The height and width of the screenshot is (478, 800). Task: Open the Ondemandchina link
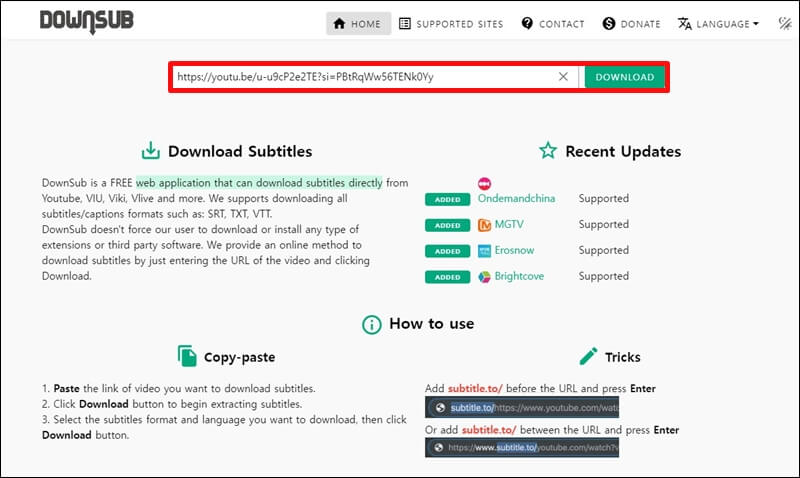click(x=516, y=198)
